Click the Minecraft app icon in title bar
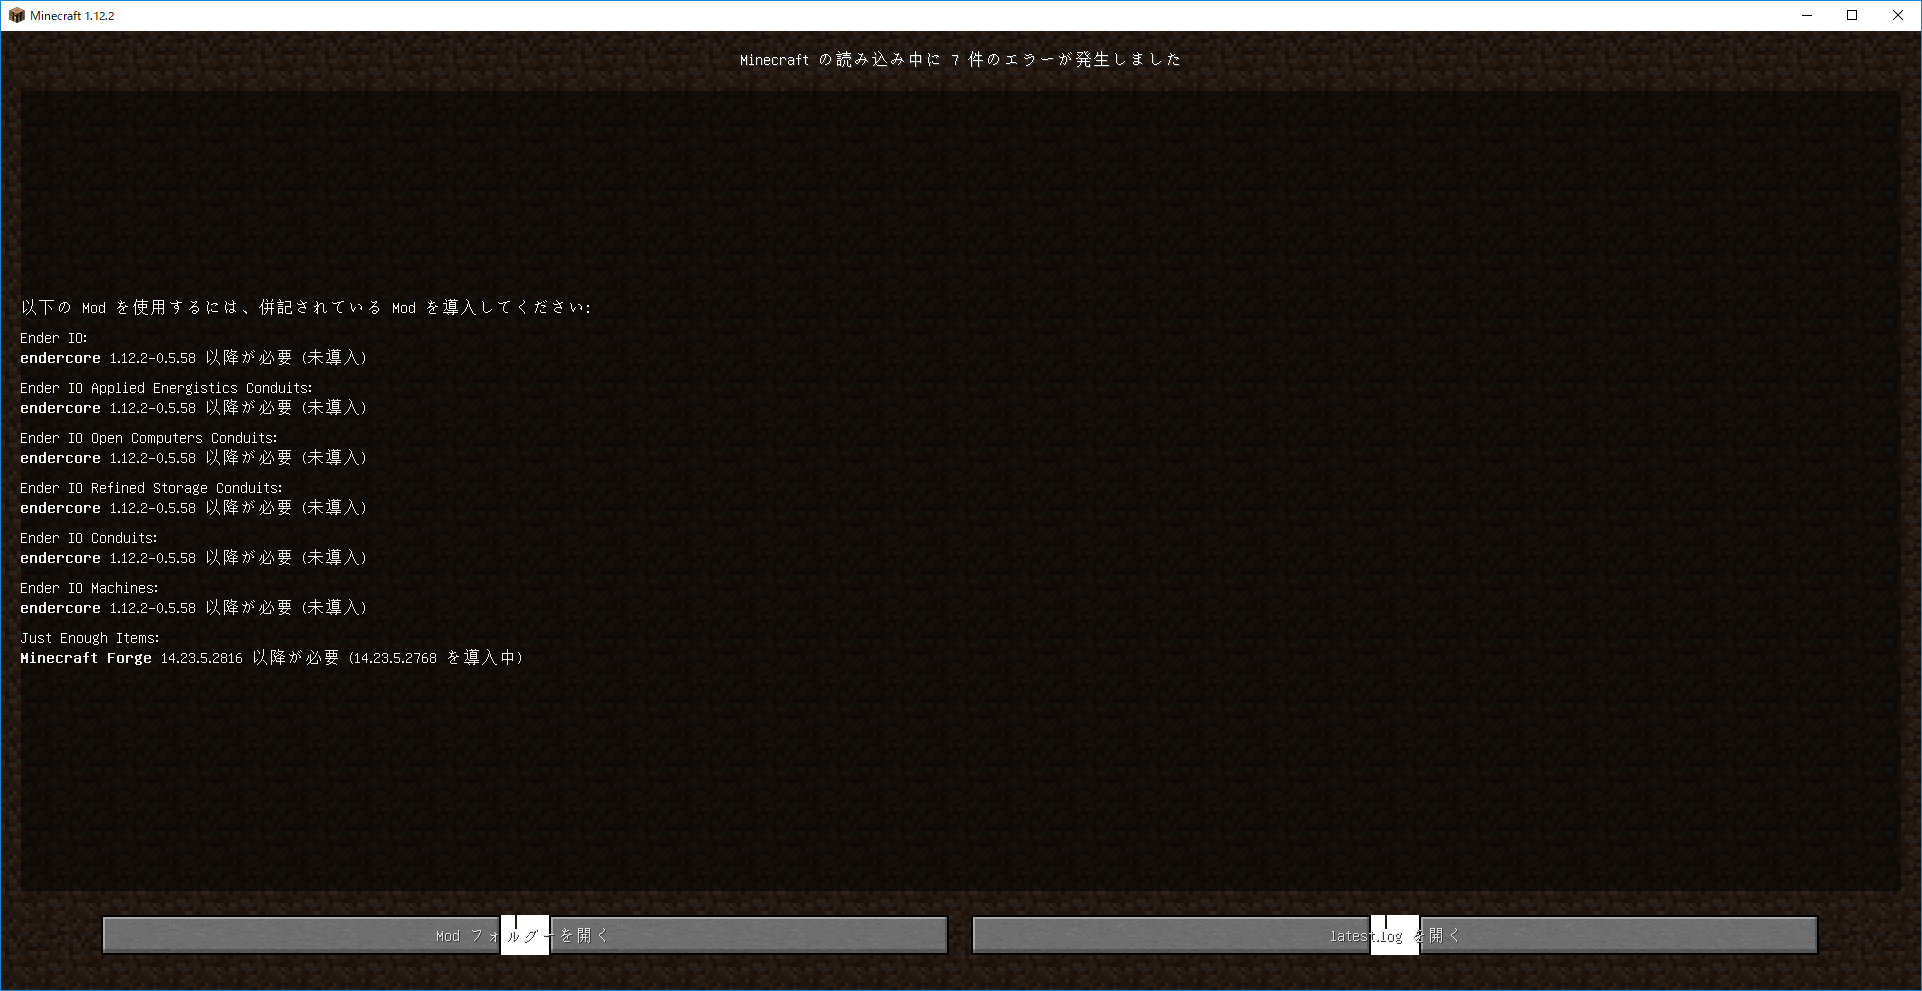 click(x=16, y=15)
